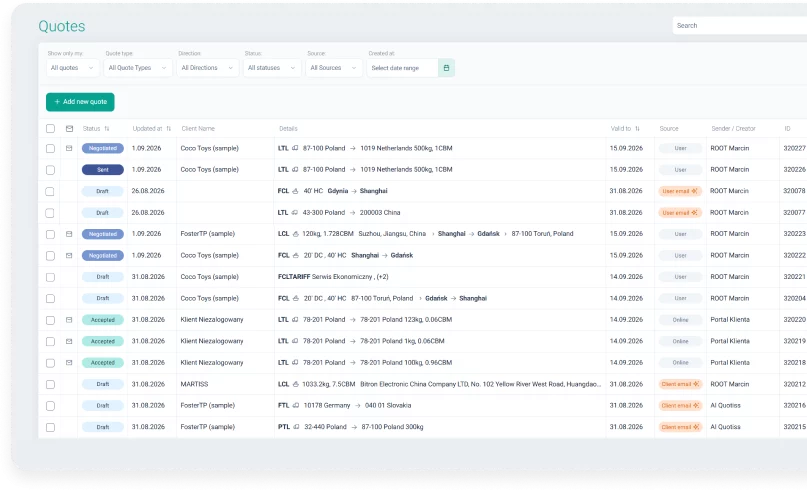The height and width of the screenshot is (490, 807).
Task: Sort by Updated at column arrows
Action: coord(168,129)
